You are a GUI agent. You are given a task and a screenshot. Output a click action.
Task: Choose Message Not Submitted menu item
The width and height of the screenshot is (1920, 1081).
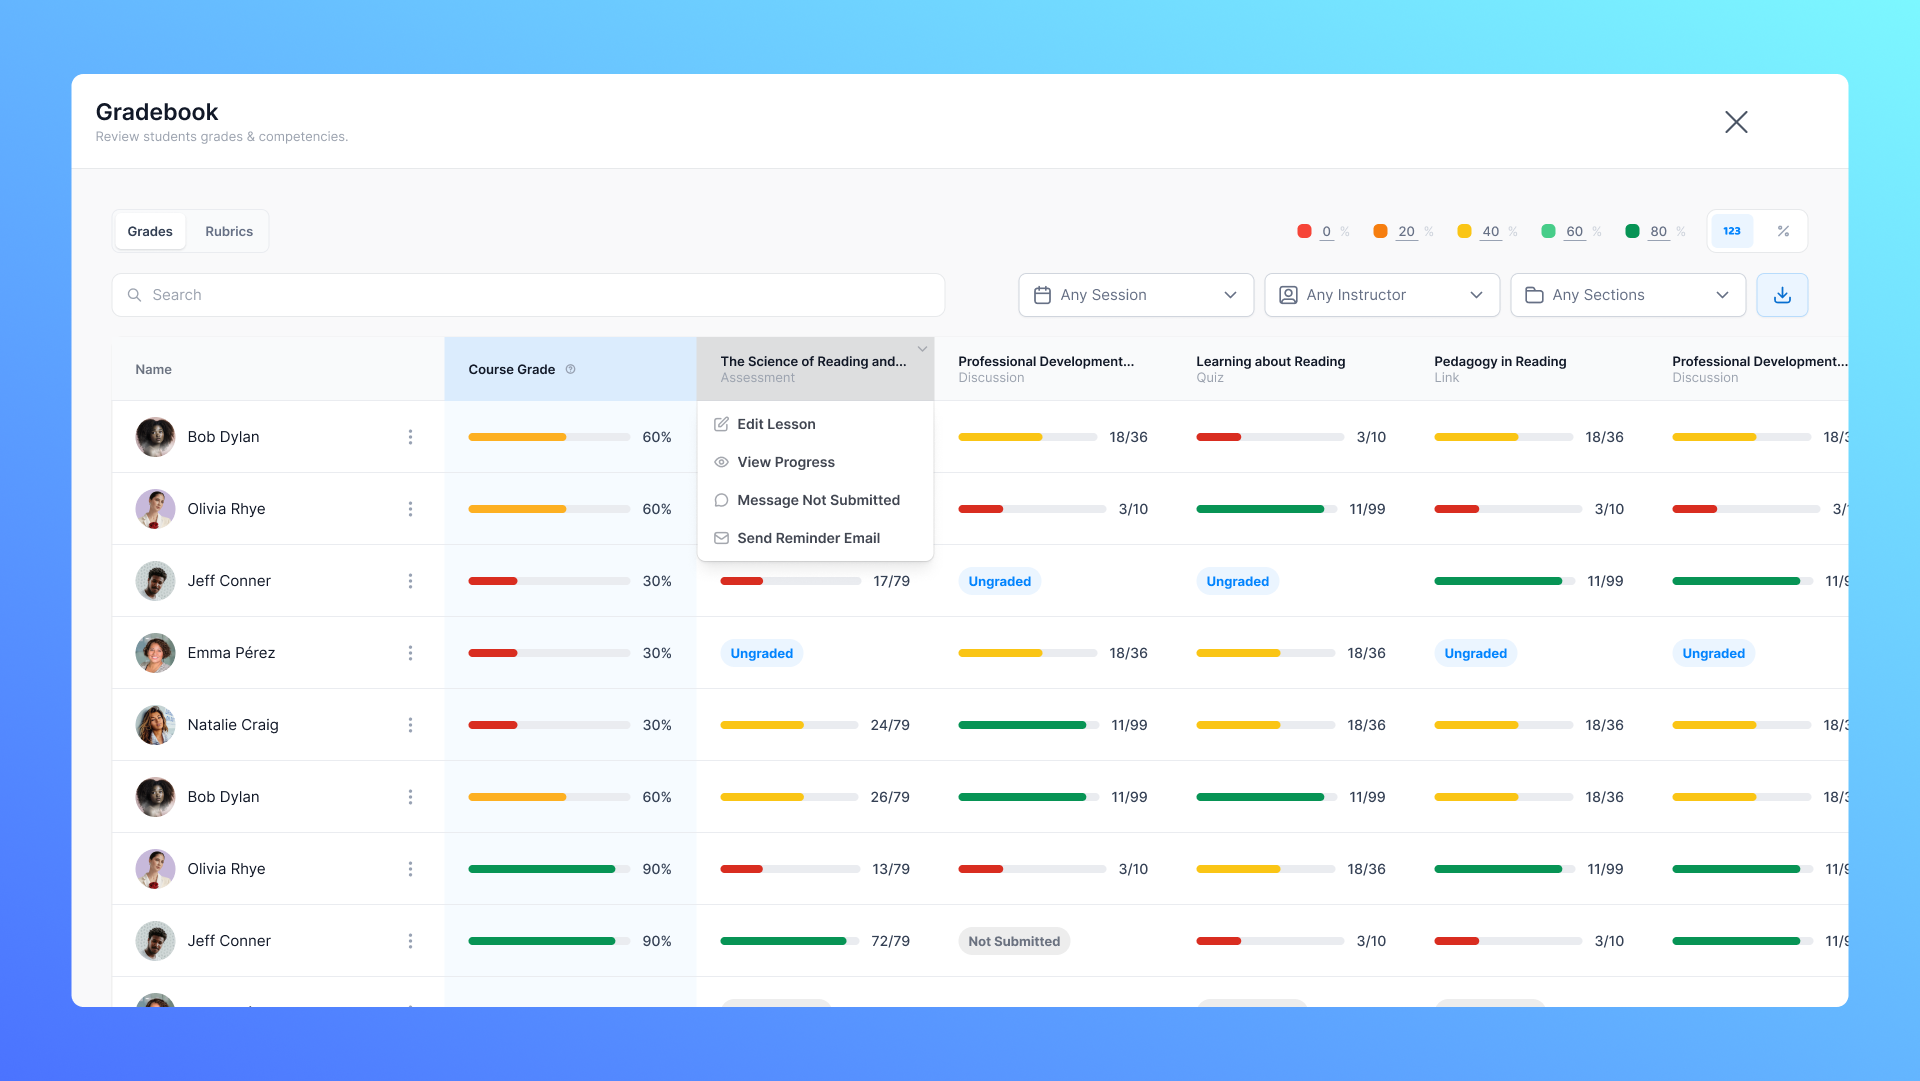tap(815, 500)
